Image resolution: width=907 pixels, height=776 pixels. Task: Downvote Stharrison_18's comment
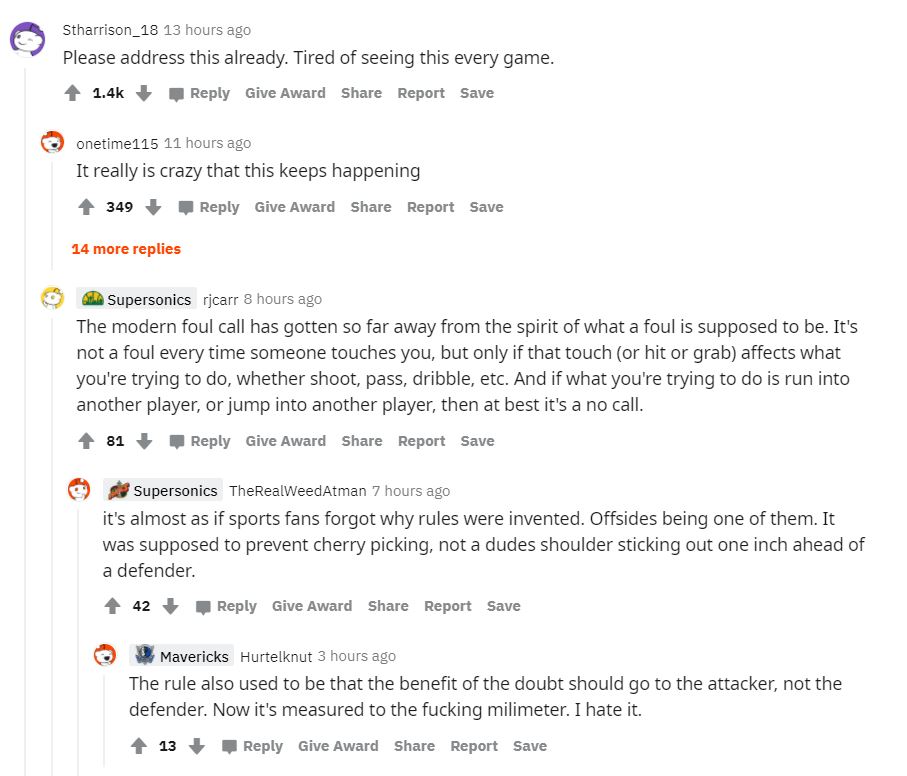pos(143,93)
